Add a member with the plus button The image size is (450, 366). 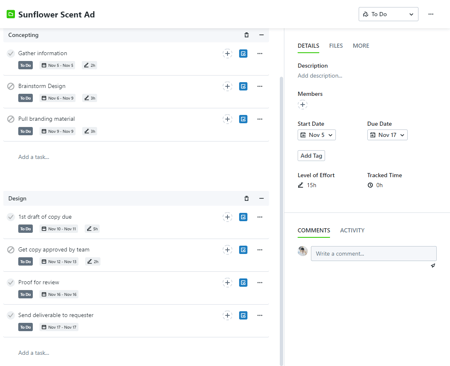[x=302, y=105]
